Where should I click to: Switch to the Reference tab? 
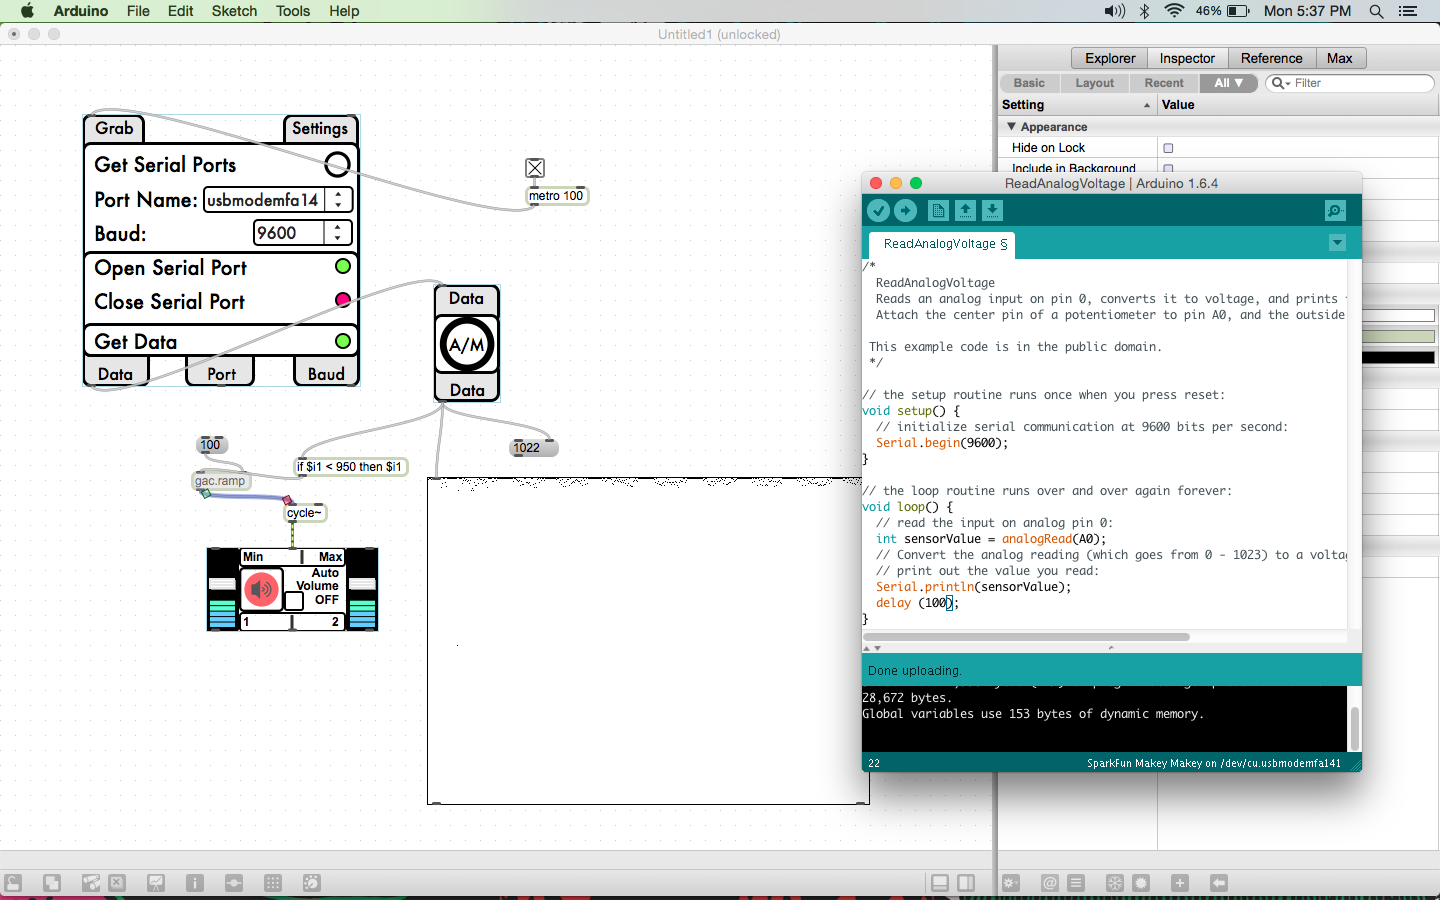click(x=1271, y=58)
